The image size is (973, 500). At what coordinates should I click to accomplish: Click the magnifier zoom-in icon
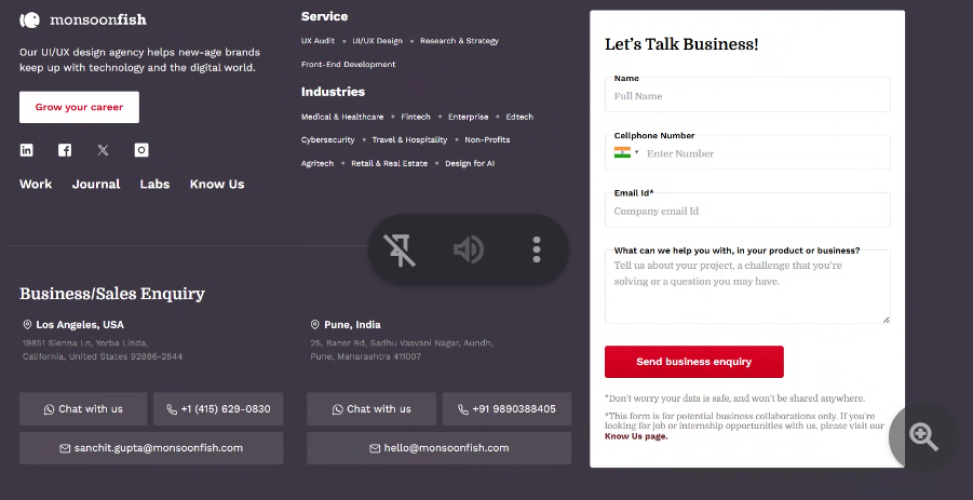click(923, 436)
